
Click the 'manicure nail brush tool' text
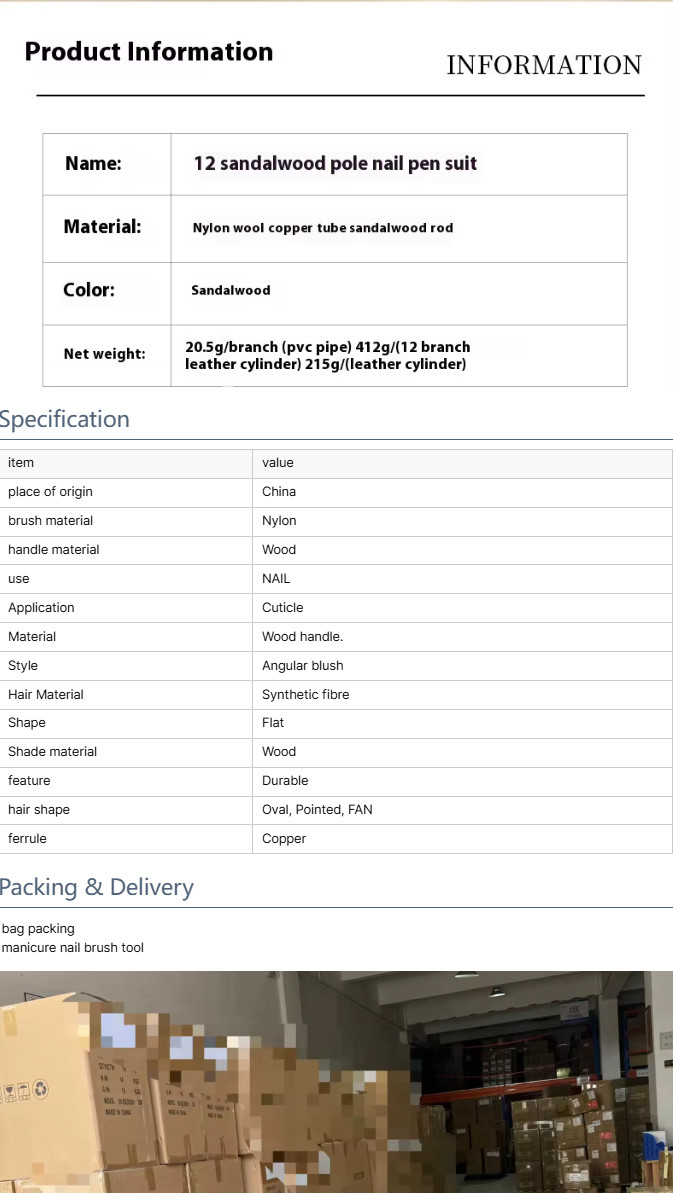coord(73,948)
